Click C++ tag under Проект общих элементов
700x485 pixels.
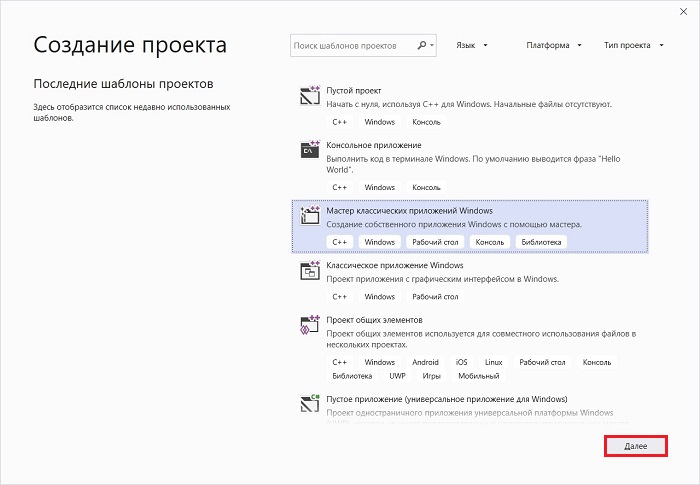coord(339,362)
